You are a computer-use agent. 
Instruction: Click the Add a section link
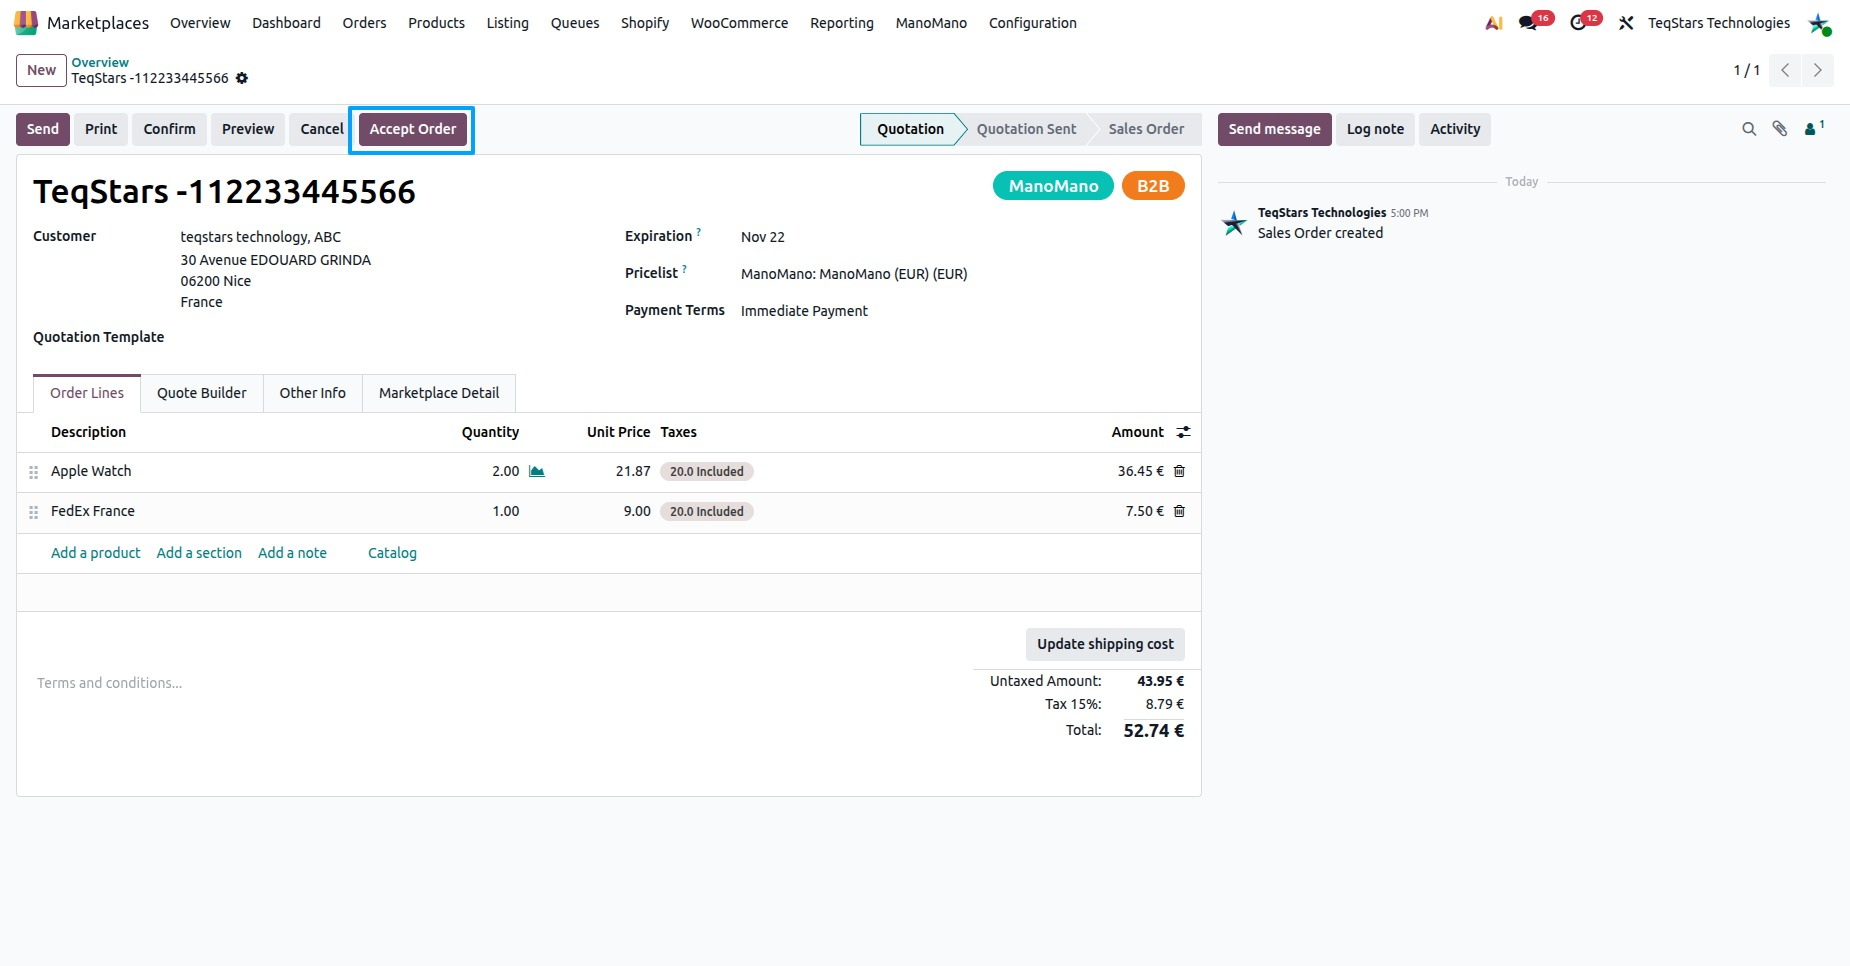pyautogui.click(x=199, y=553)
